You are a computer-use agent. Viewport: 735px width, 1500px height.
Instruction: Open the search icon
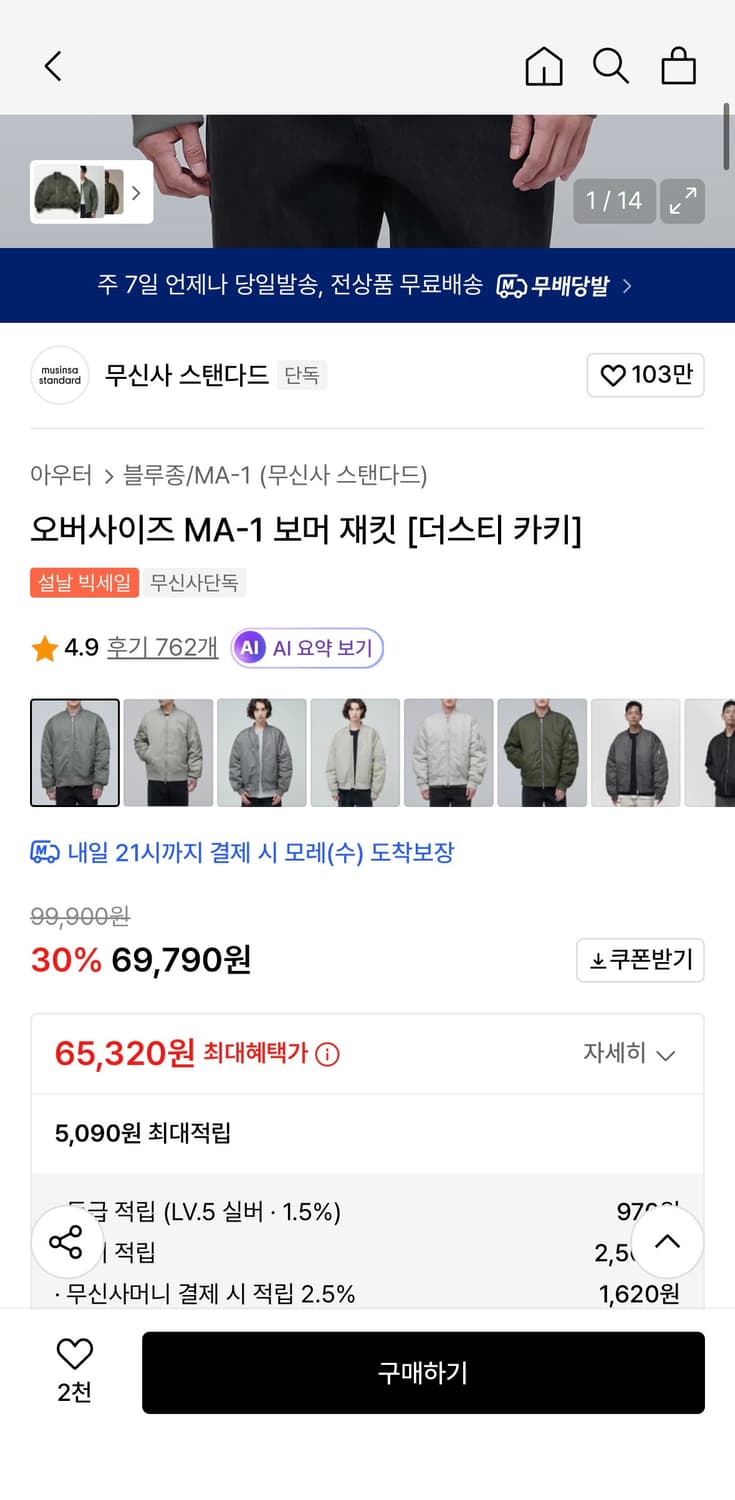611,66
